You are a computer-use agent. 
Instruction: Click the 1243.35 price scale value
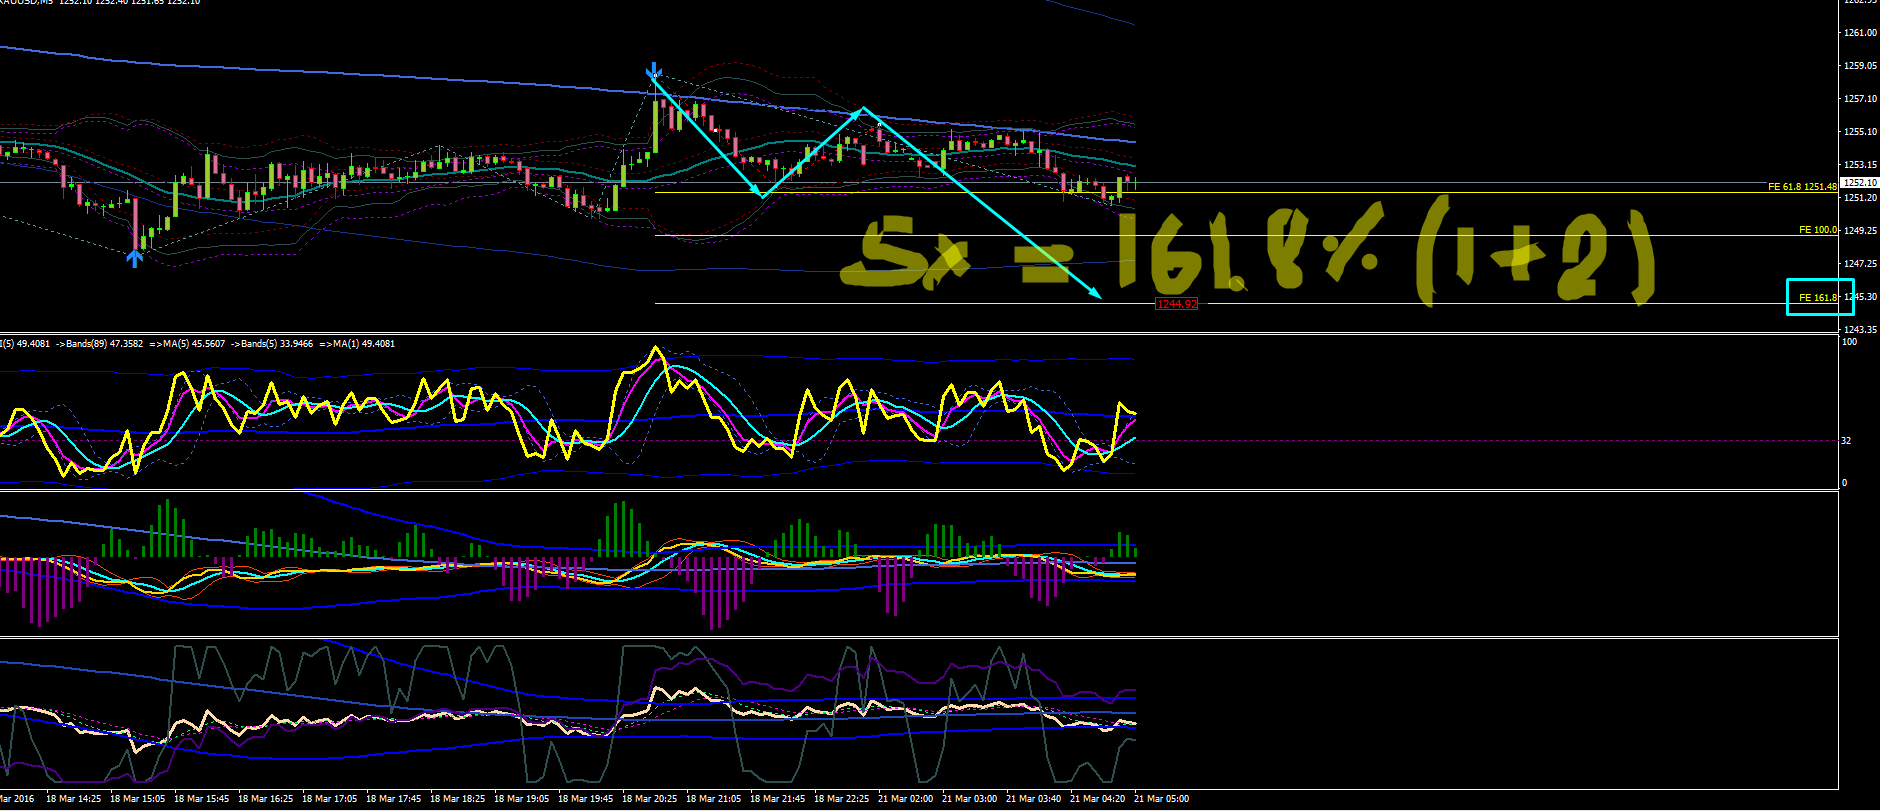point(1860,330)
